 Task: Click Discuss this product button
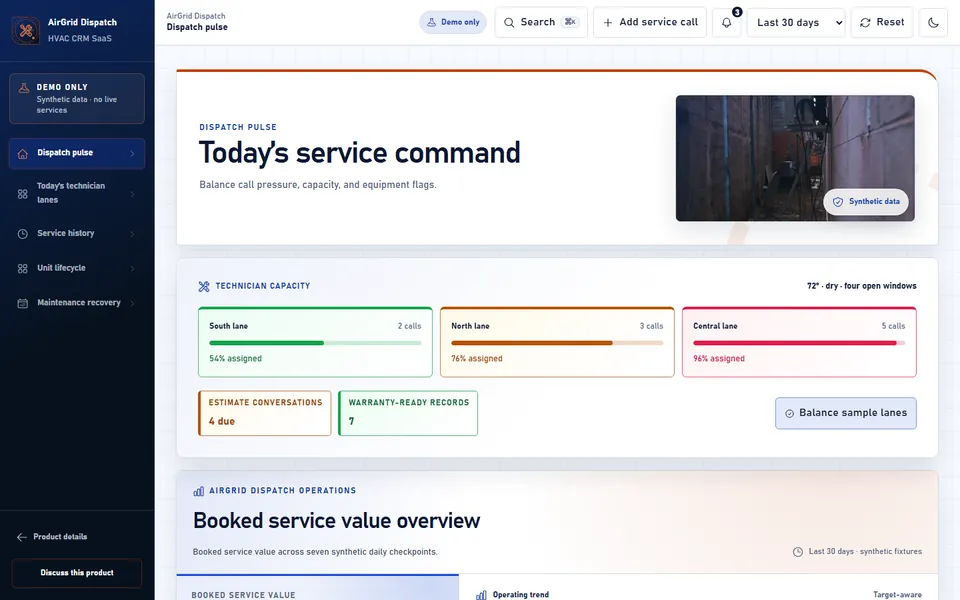77,573
